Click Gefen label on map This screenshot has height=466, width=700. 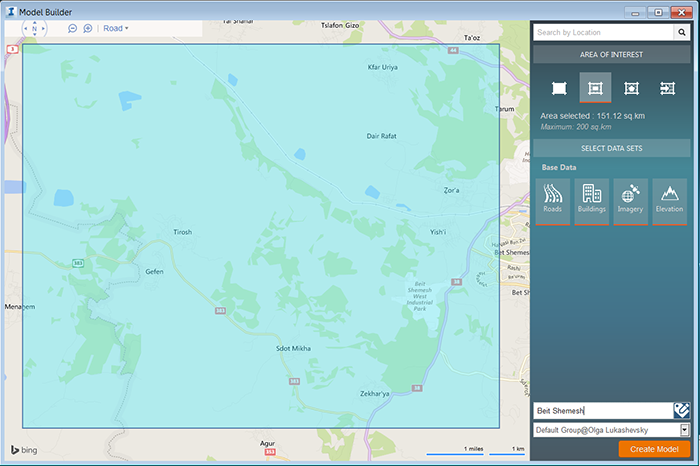click(x=154, y=271)
